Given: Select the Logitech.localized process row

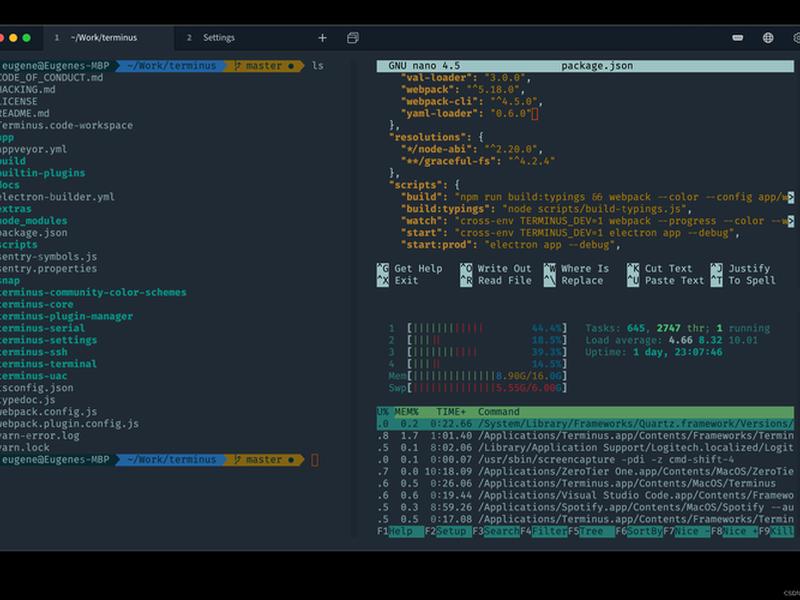Looking at the screenshot, I should tap(585, 447).
